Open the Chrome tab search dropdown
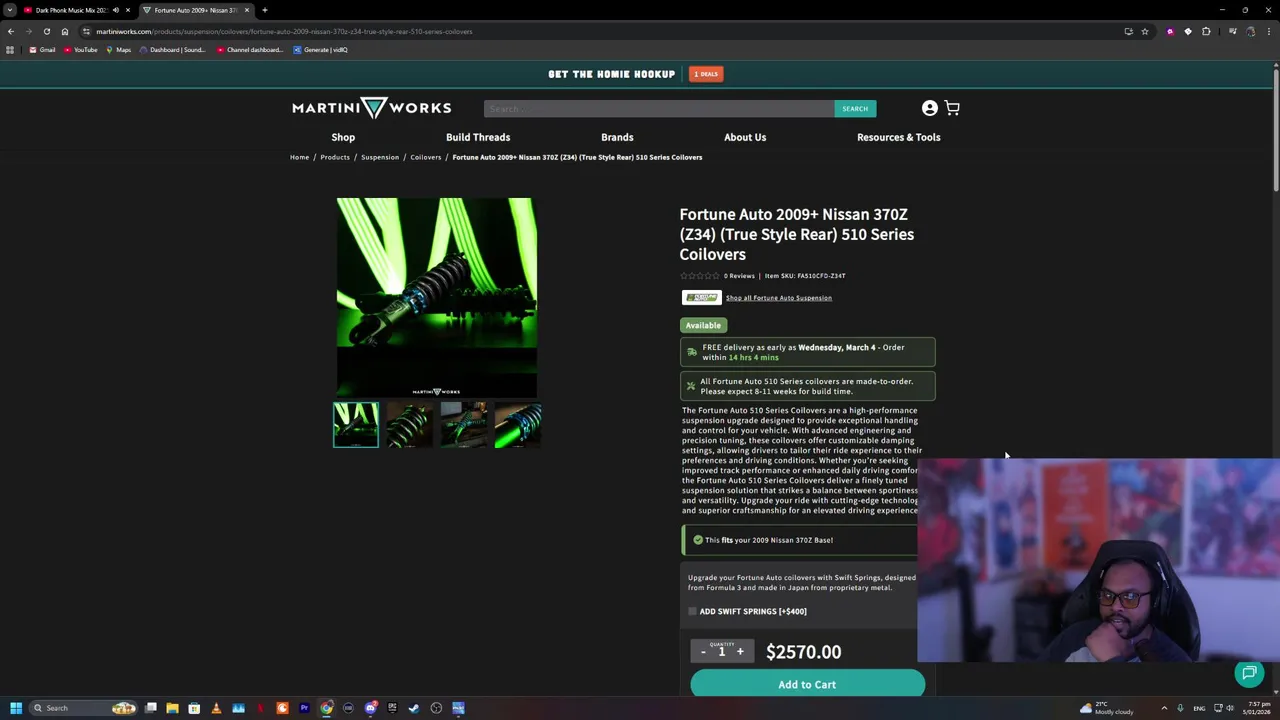Image resolution: width=1280 pixels, height=720 pixels. (10, 10)
